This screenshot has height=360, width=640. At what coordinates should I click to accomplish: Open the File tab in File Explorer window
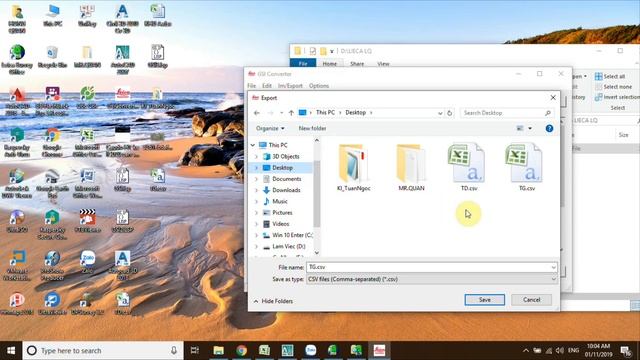303,64
